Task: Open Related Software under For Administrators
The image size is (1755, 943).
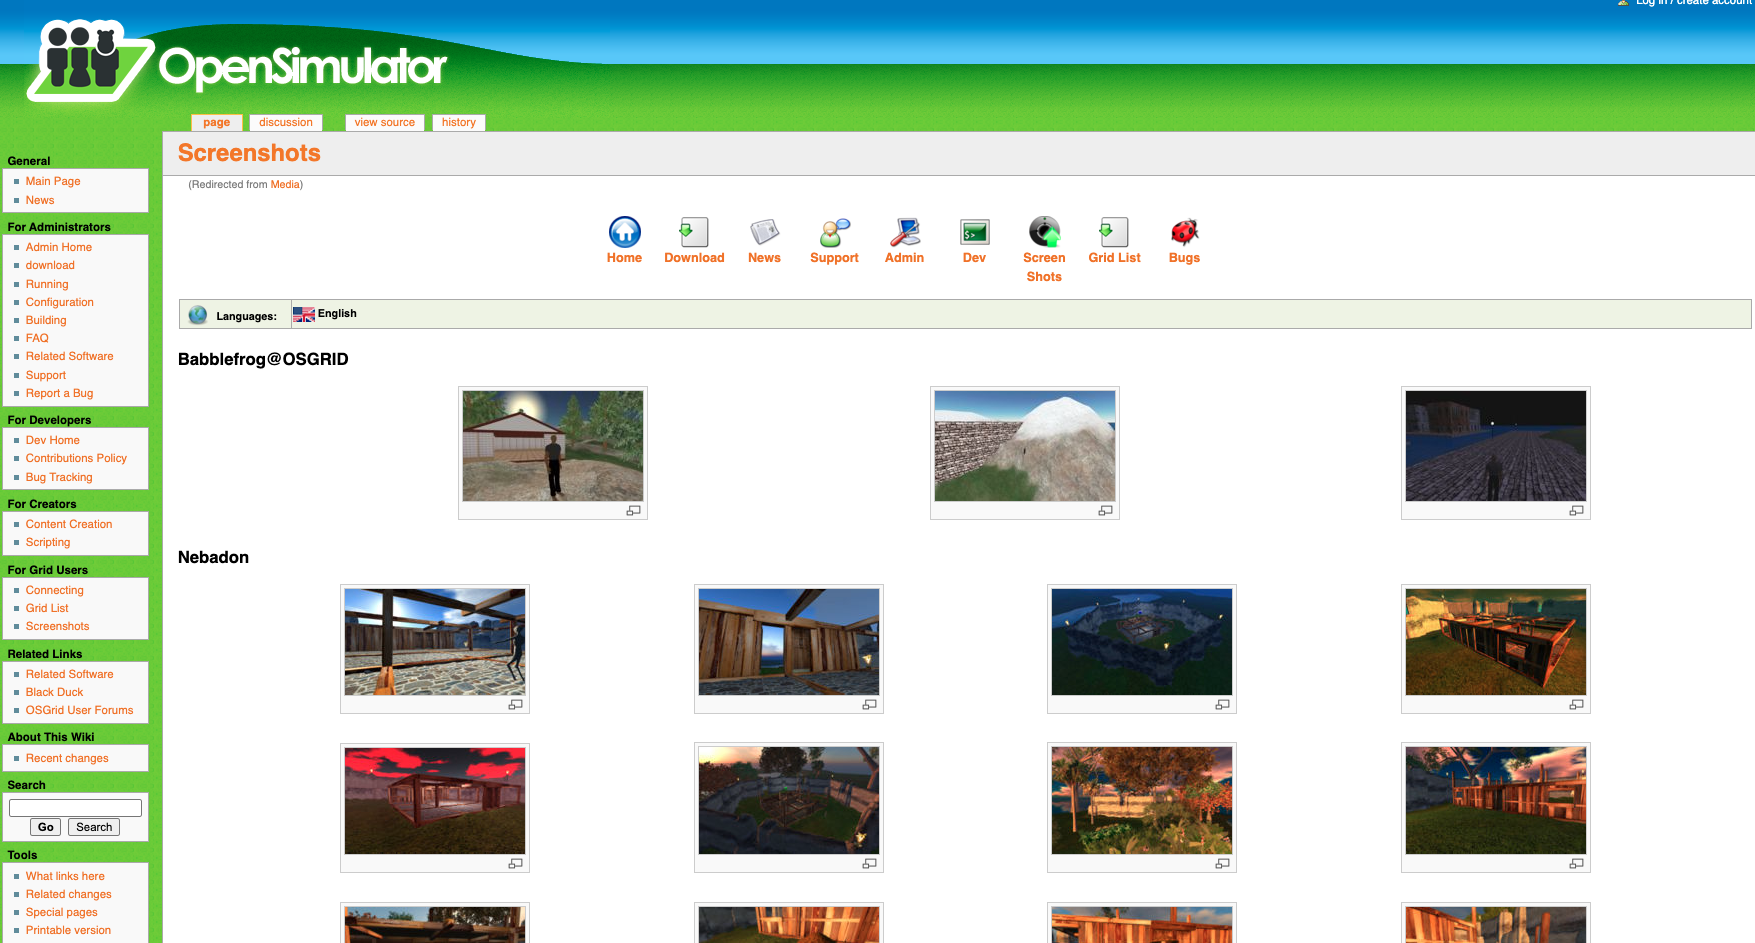Action: (70, 356)
